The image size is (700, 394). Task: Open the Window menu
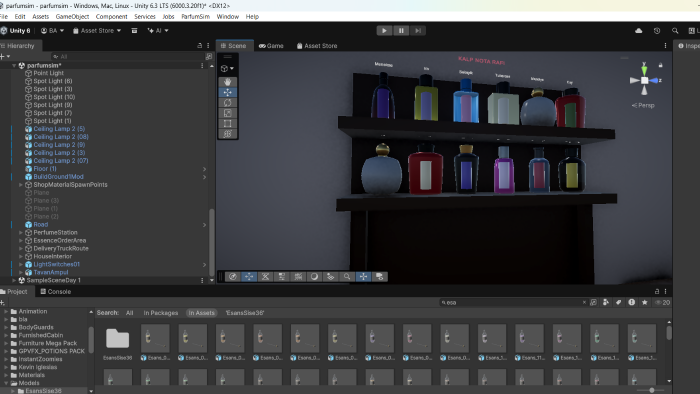click(228, 17)
